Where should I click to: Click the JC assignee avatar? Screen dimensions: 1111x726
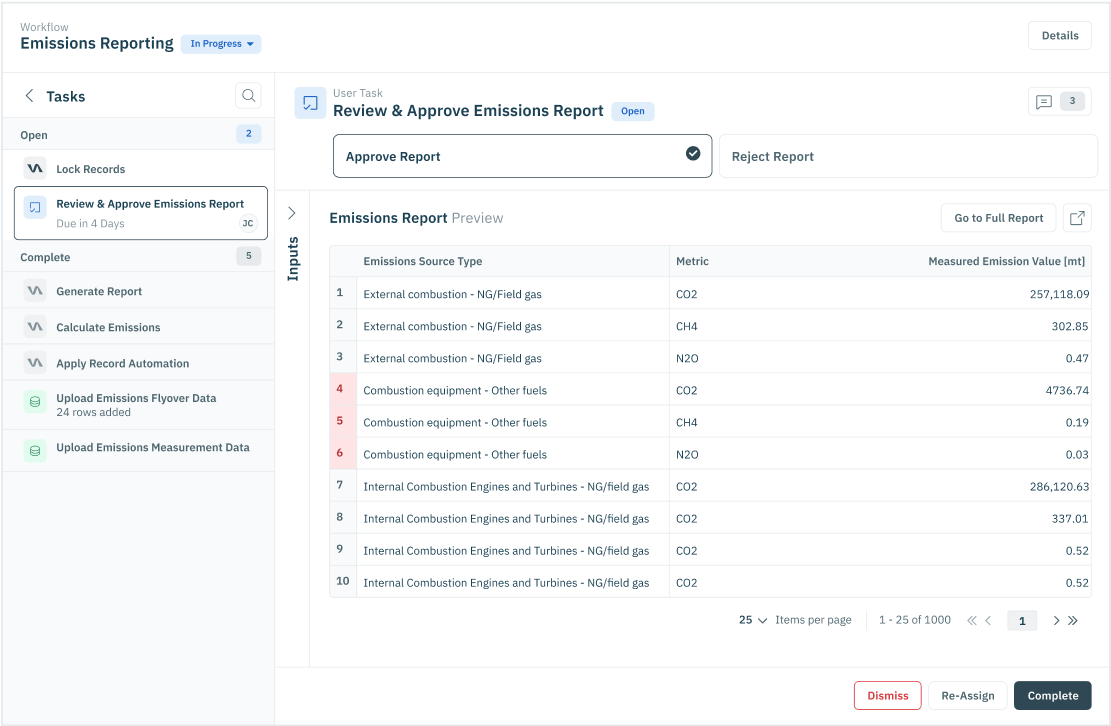(x=248, y=223)
